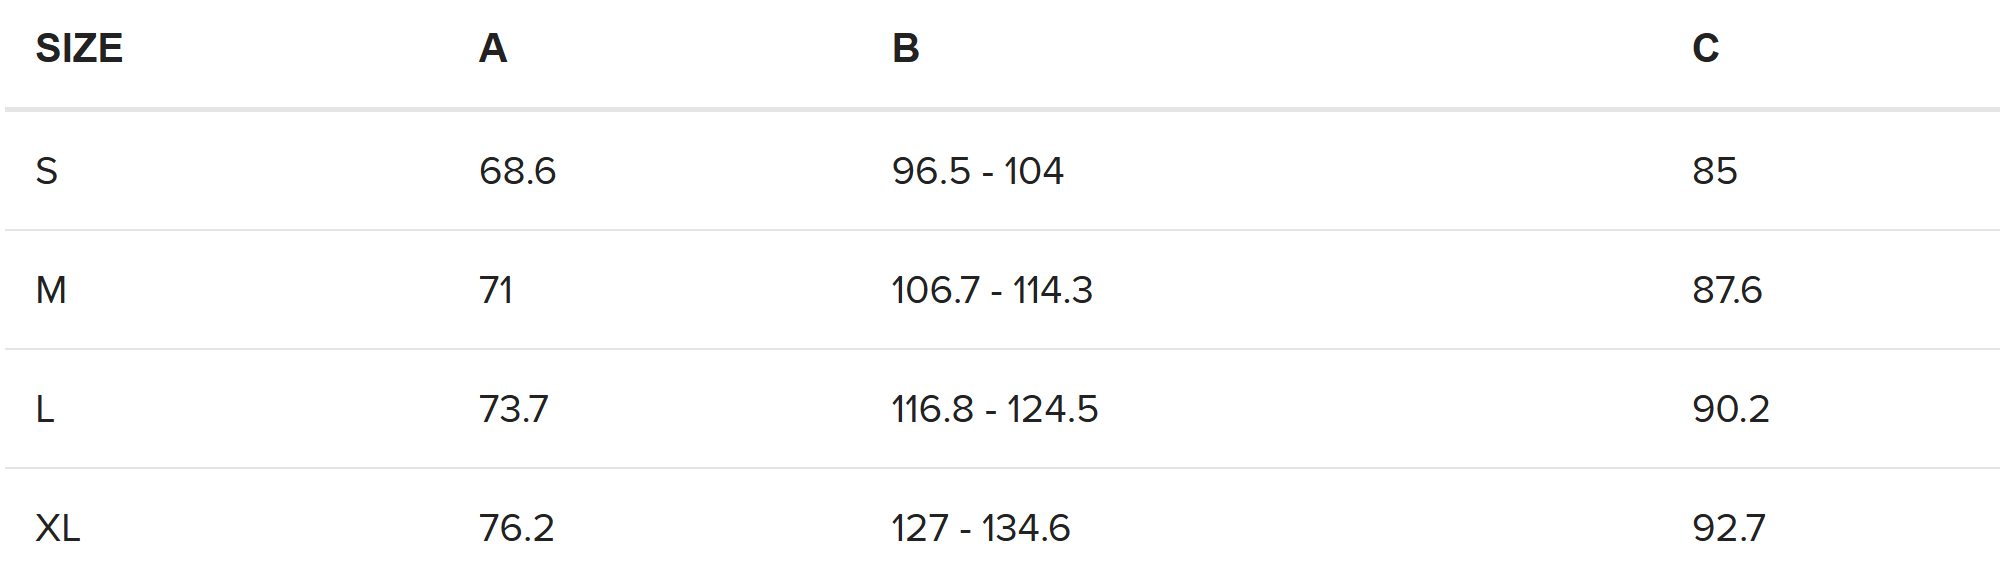Click the 76.2 value for size XL

pyautogui.click(x=516, y=528)
